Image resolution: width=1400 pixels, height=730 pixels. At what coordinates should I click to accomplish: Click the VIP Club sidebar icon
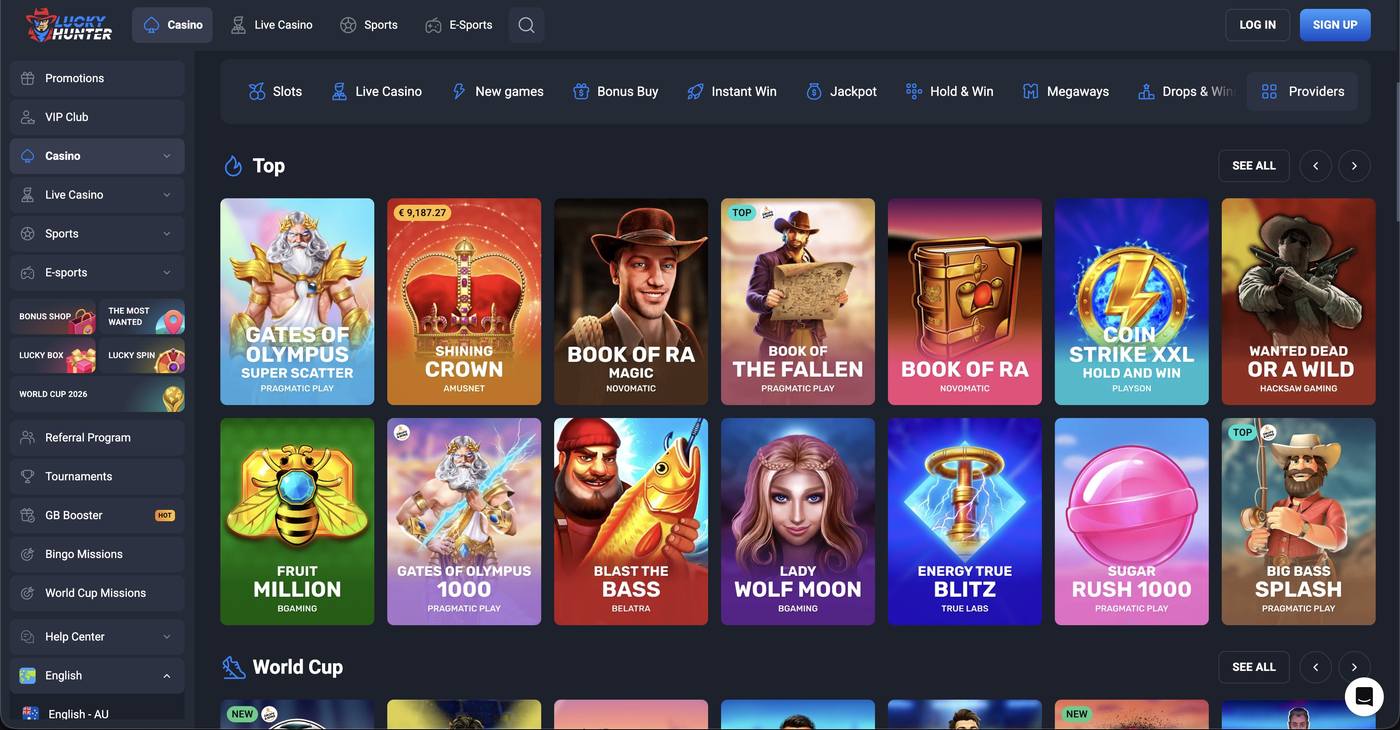coord(28,117)
